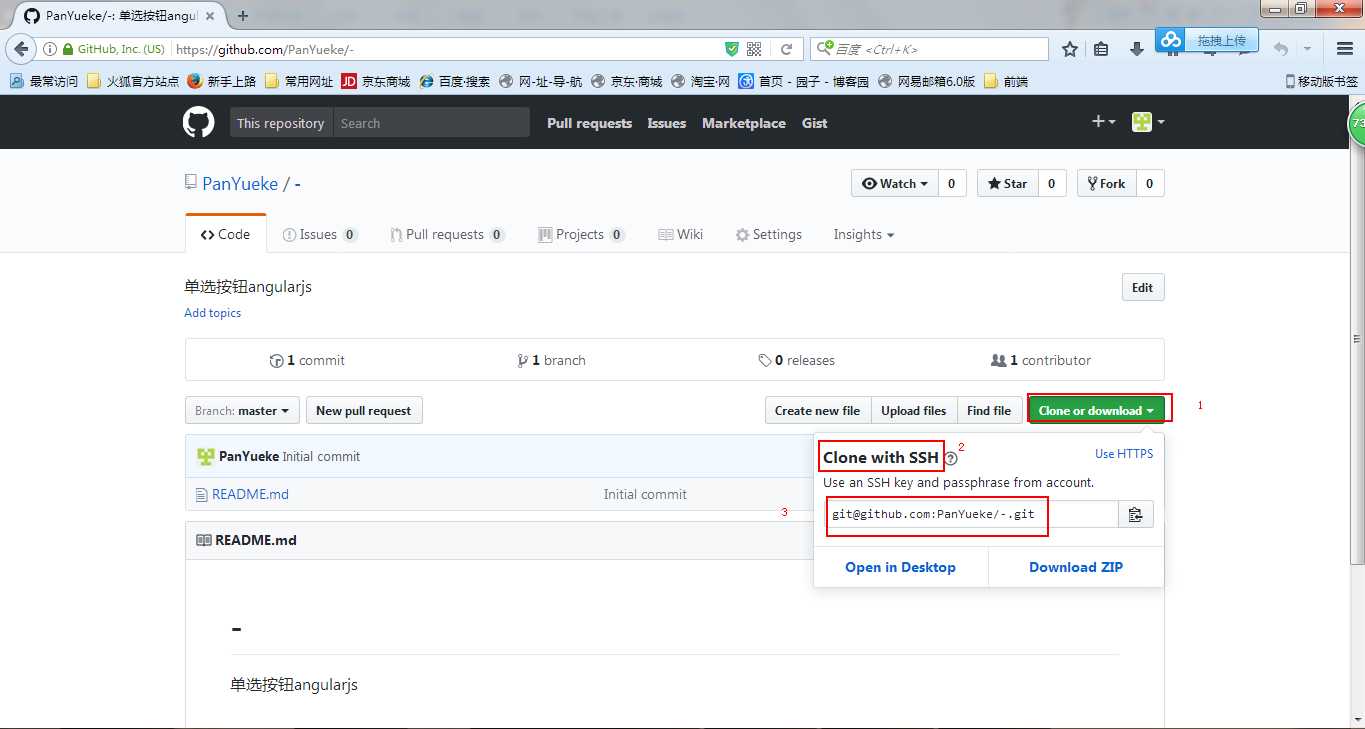Viewport: 1365px width, 729px height.
Task: Open the user avatar account dropdown
Action: point(1148,122)
